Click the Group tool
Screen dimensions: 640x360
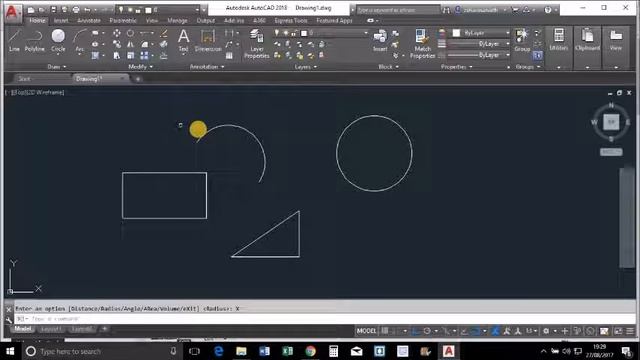click(x=522, y=40)
